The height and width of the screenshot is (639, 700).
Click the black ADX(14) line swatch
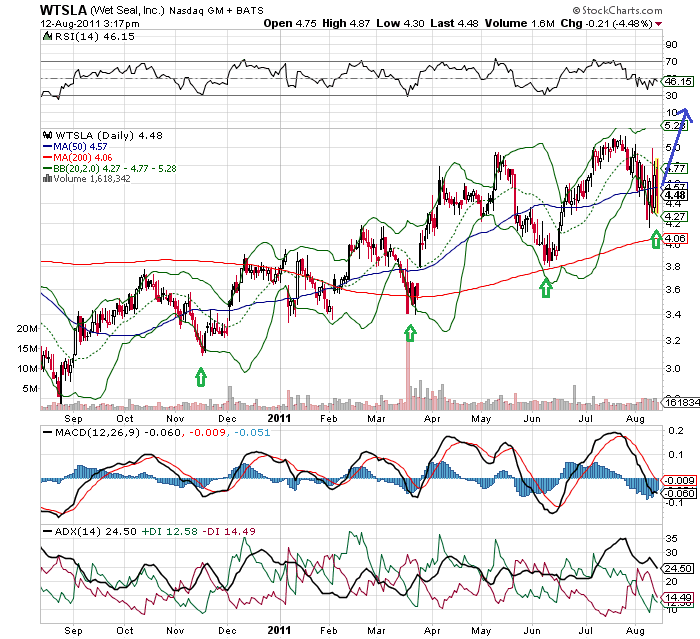pyautogui.click(x=47, y=532)
